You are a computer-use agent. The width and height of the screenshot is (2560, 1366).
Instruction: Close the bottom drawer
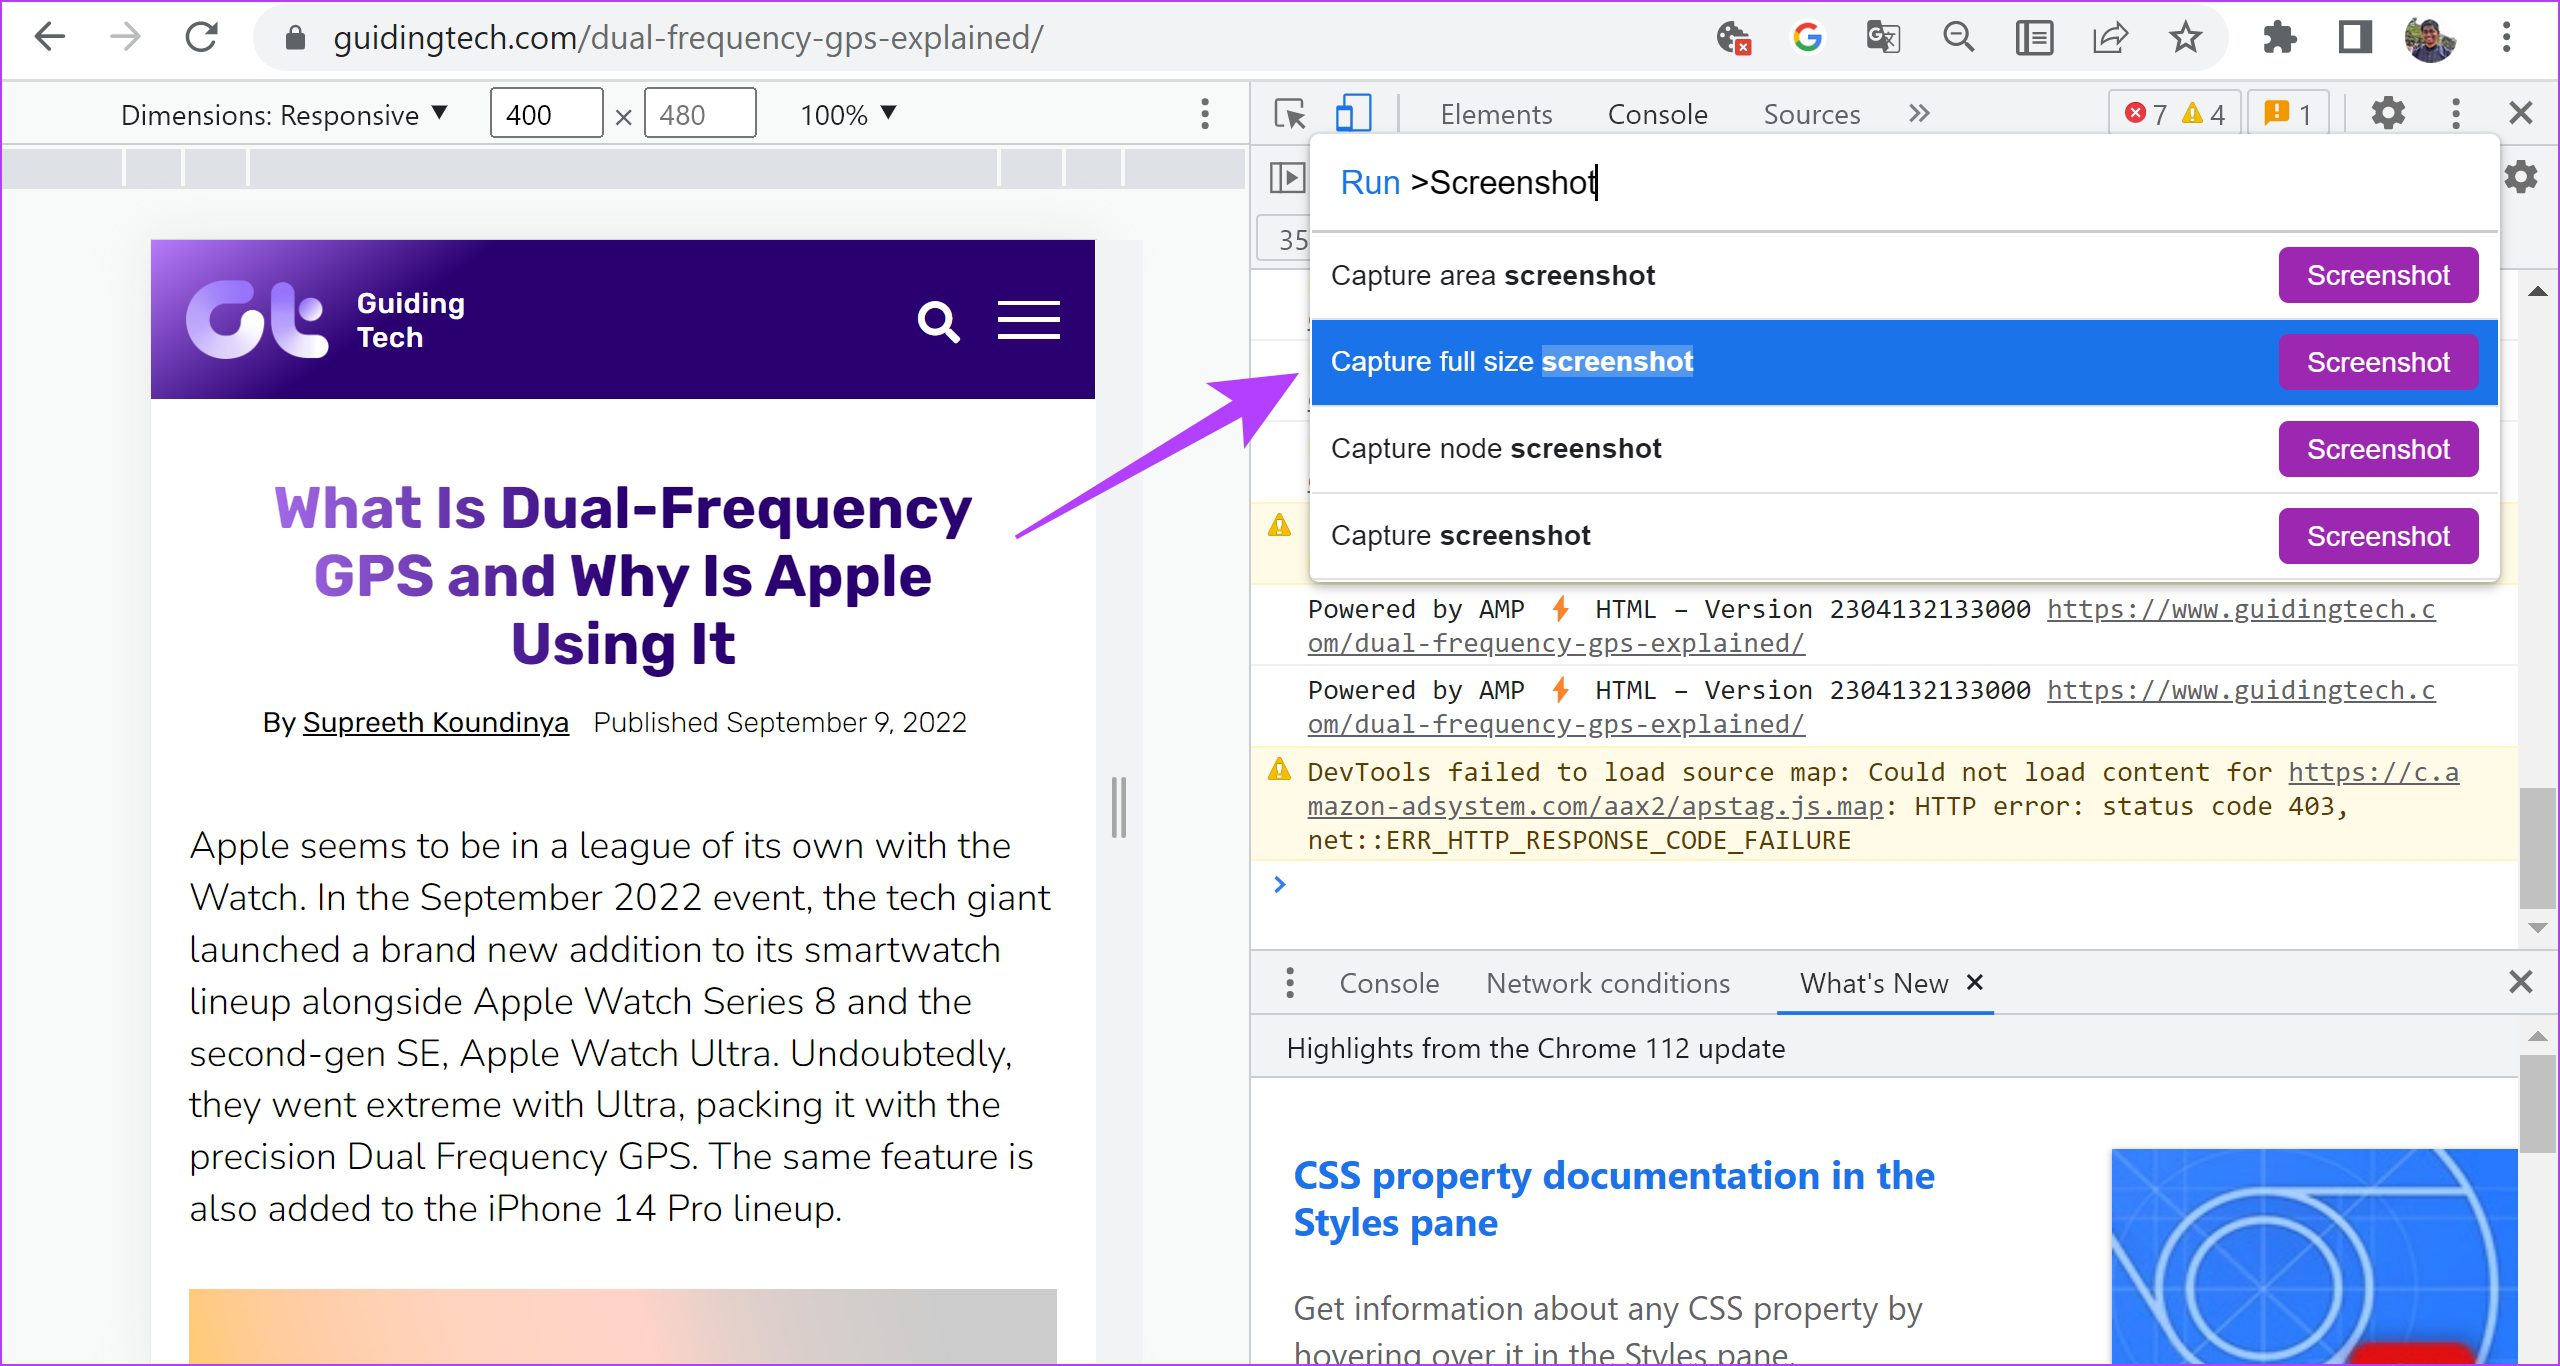[2521, 982]
